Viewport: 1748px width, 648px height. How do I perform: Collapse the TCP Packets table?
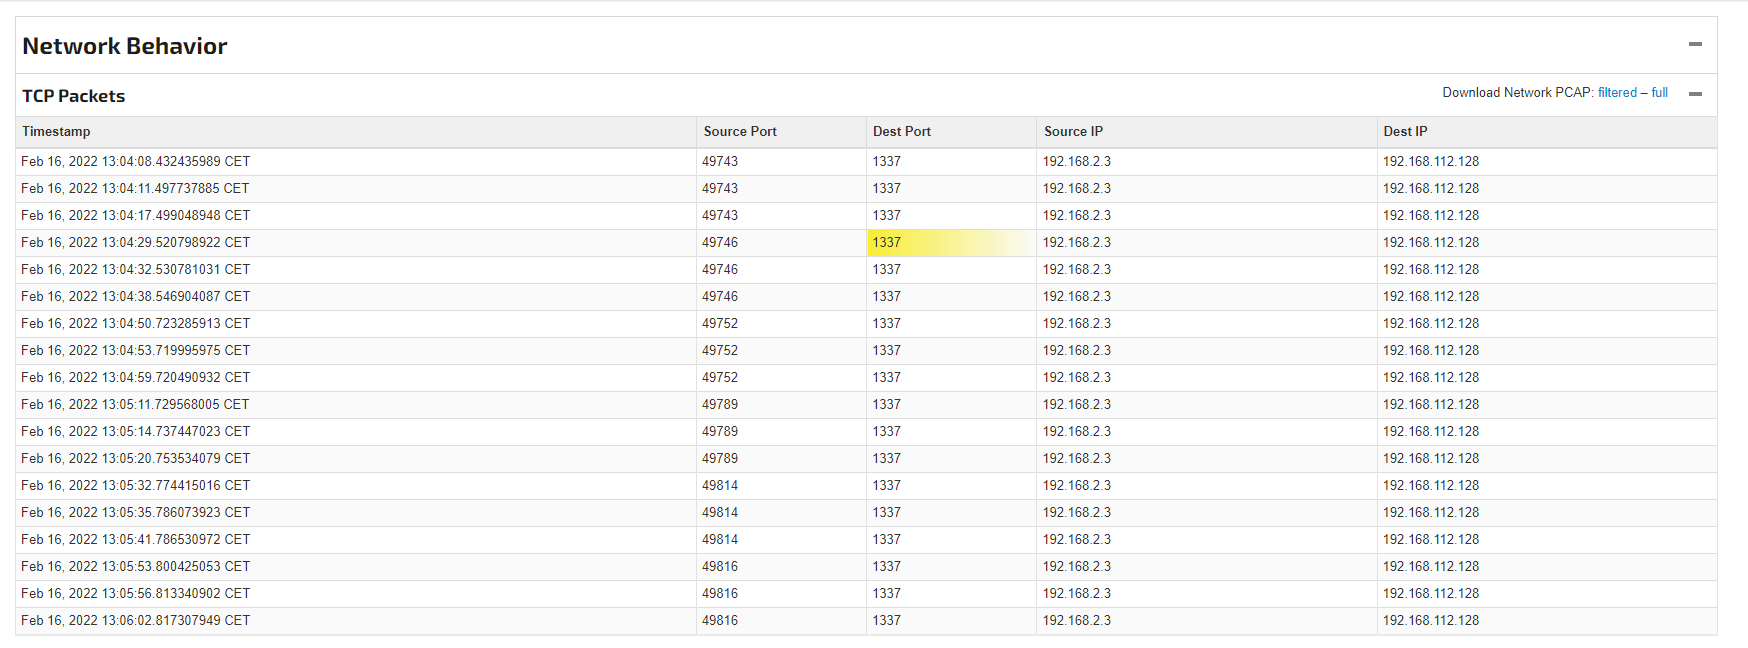coord(1695,94)
